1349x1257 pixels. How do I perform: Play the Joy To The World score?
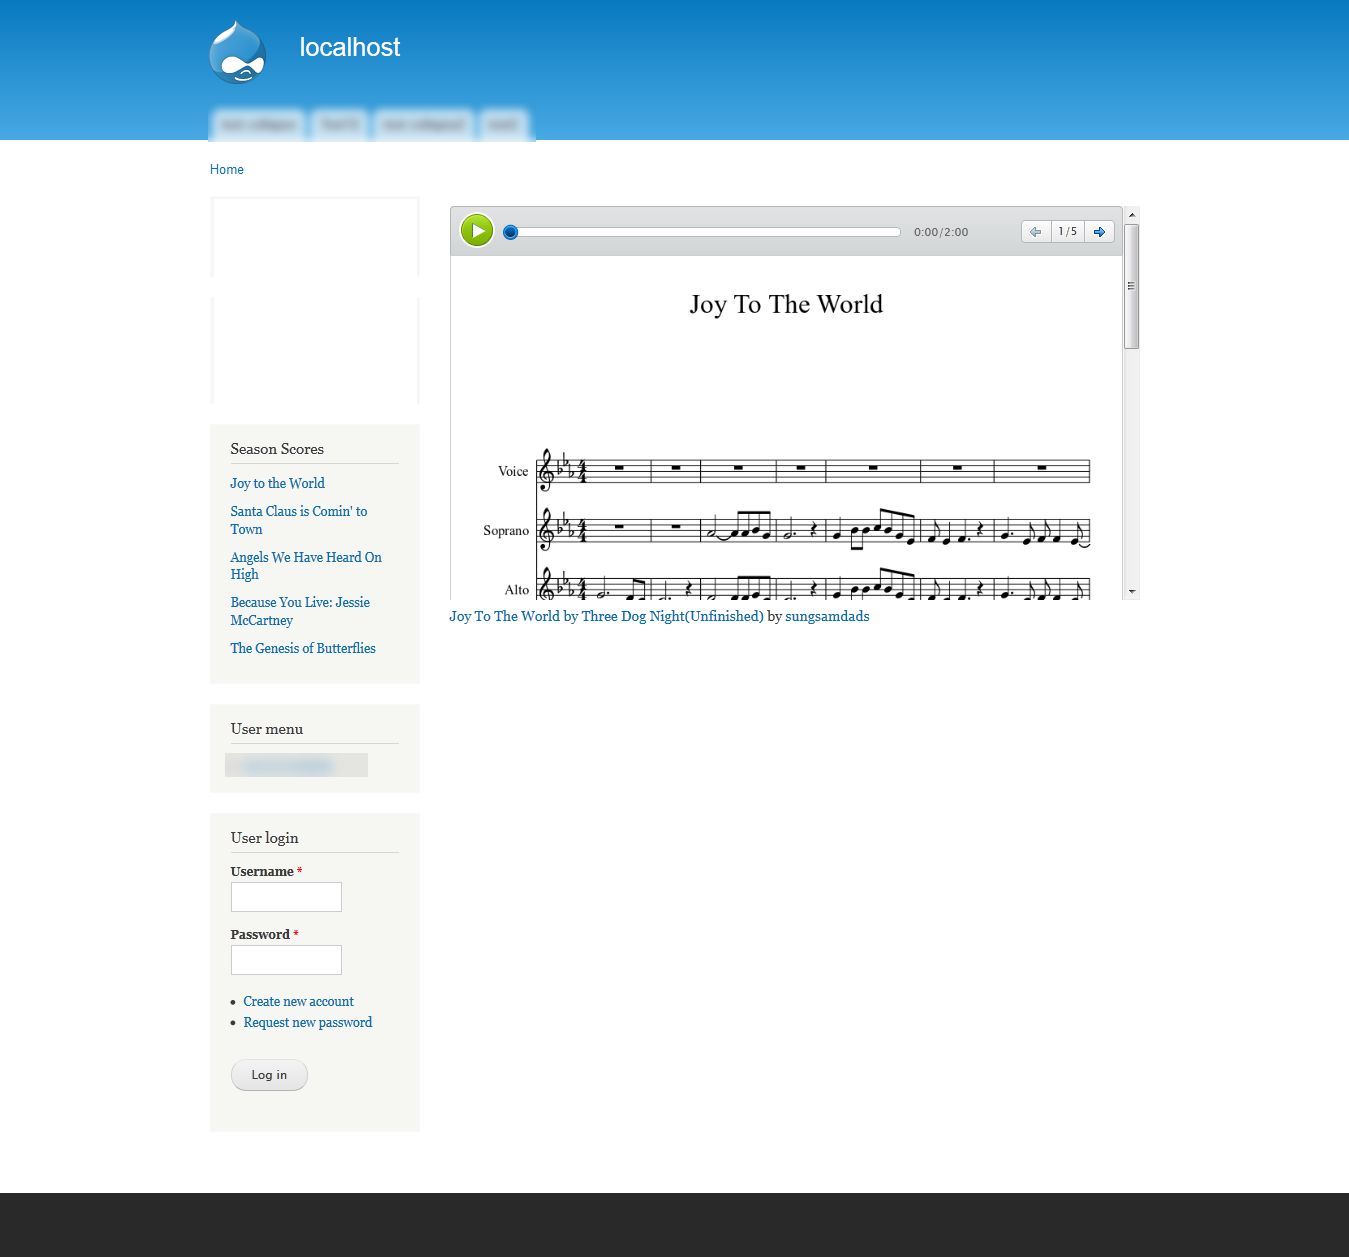[477, 231]
